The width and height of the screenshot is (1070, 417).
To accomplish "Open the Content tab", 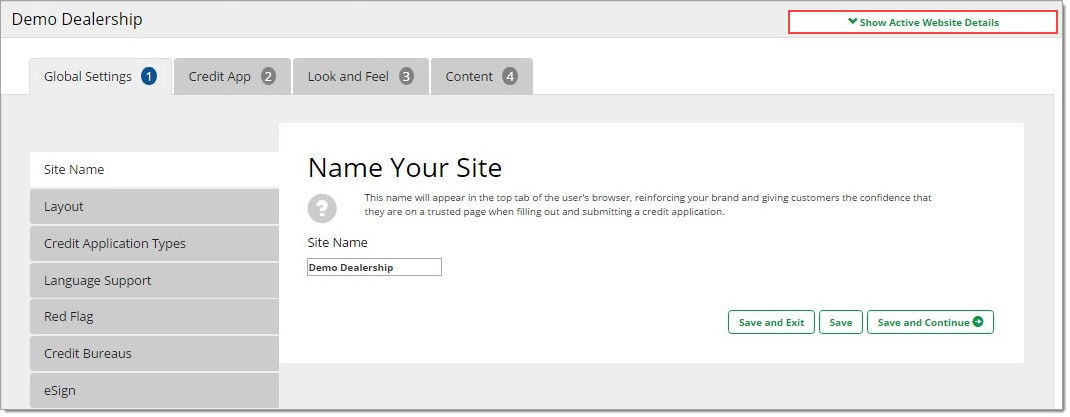I will 469,76.
